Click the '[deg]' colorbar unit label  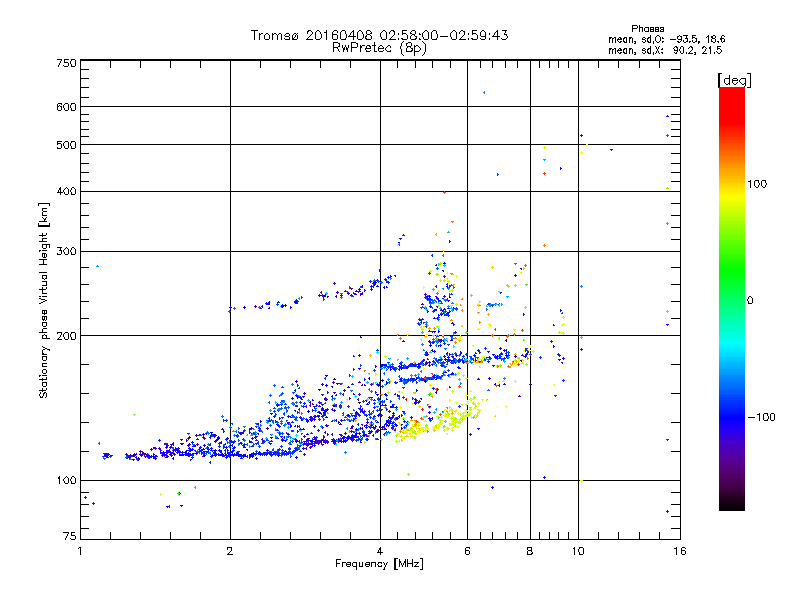tap(734, 80)
